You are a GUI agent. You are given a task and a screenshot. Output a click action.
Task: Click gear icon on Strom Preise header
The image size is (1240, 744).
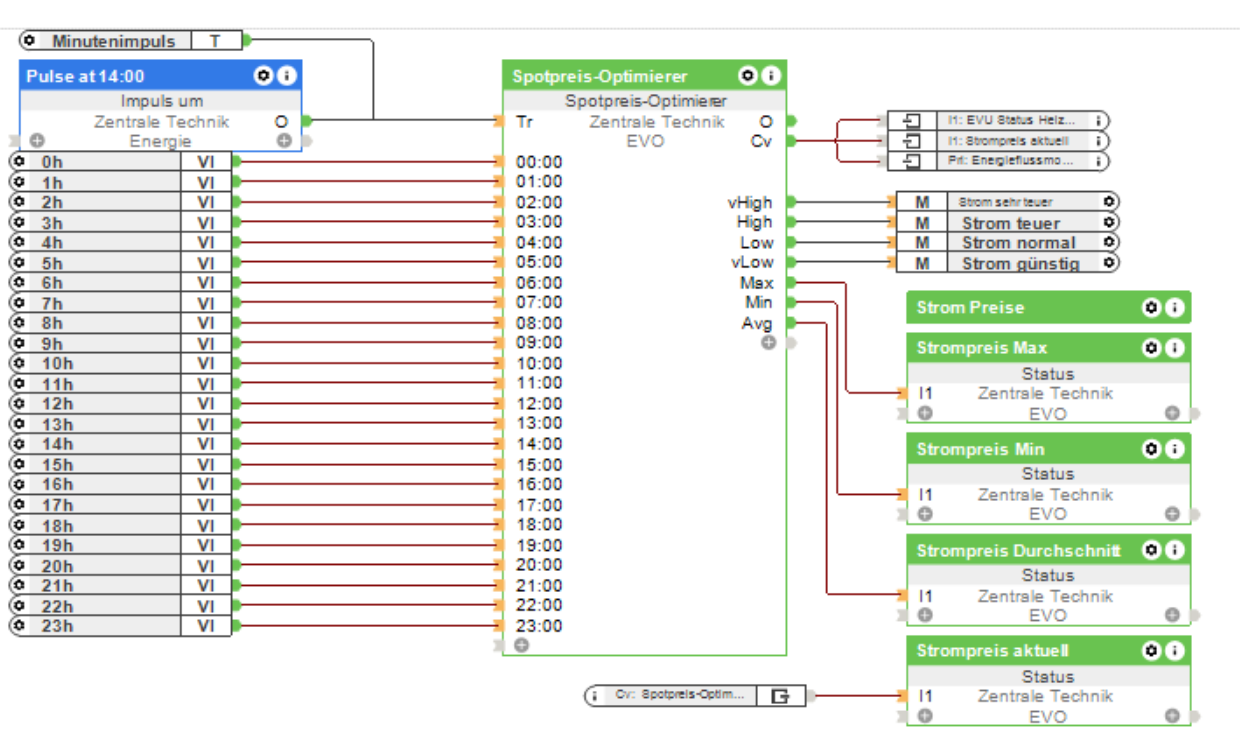[x=1153, y=308]
